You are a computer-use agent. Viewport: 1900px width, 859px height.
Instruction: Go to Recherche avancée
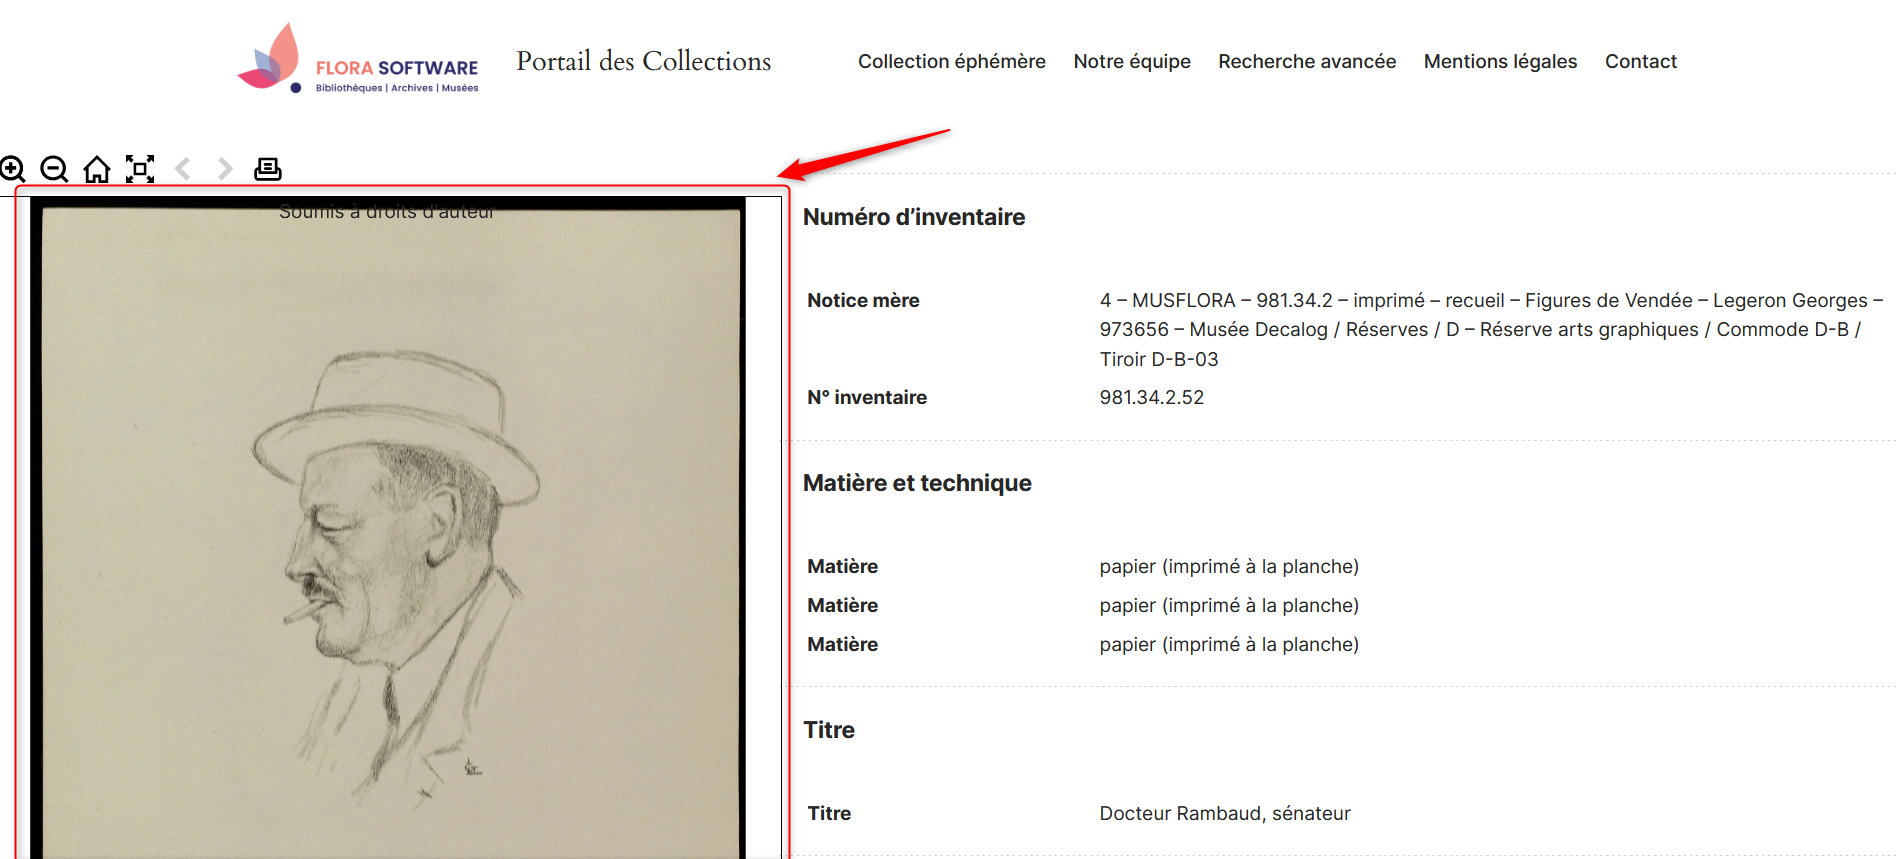pyautogui.click(x=1307, y=61)
